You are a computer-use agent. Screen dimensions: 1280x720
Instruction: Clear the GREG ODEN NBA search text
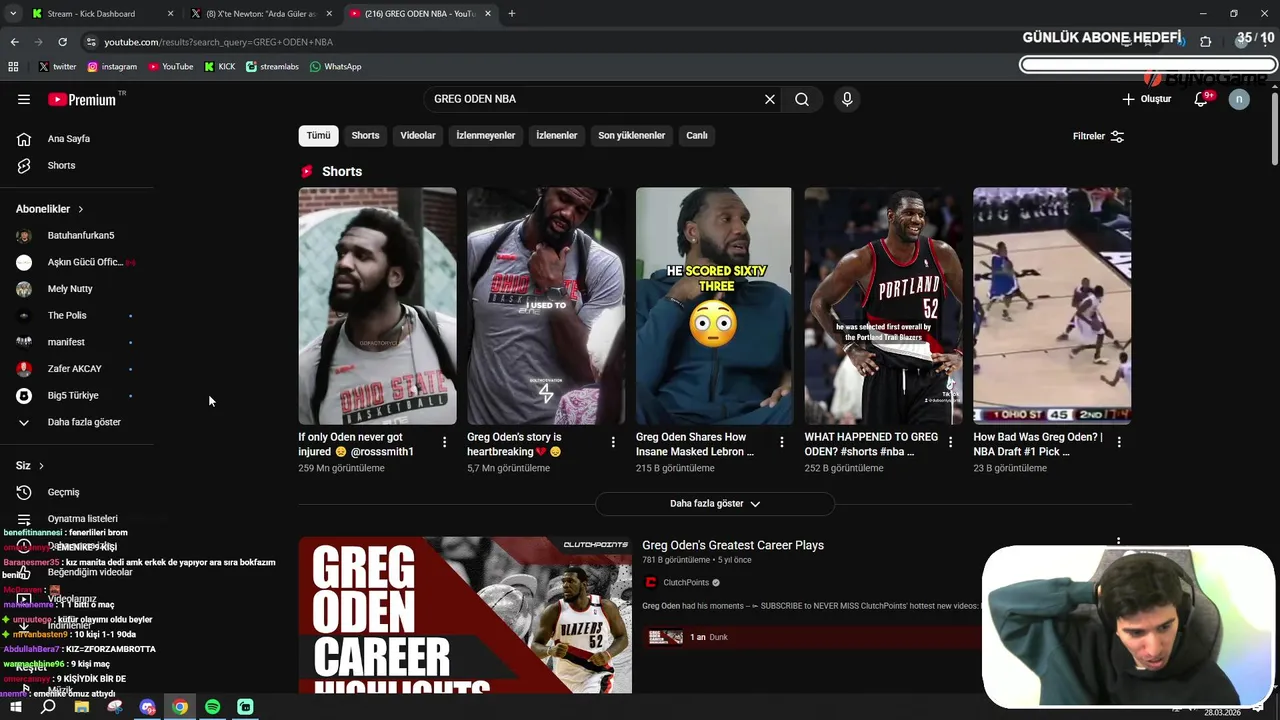click(x=770, y=99)
